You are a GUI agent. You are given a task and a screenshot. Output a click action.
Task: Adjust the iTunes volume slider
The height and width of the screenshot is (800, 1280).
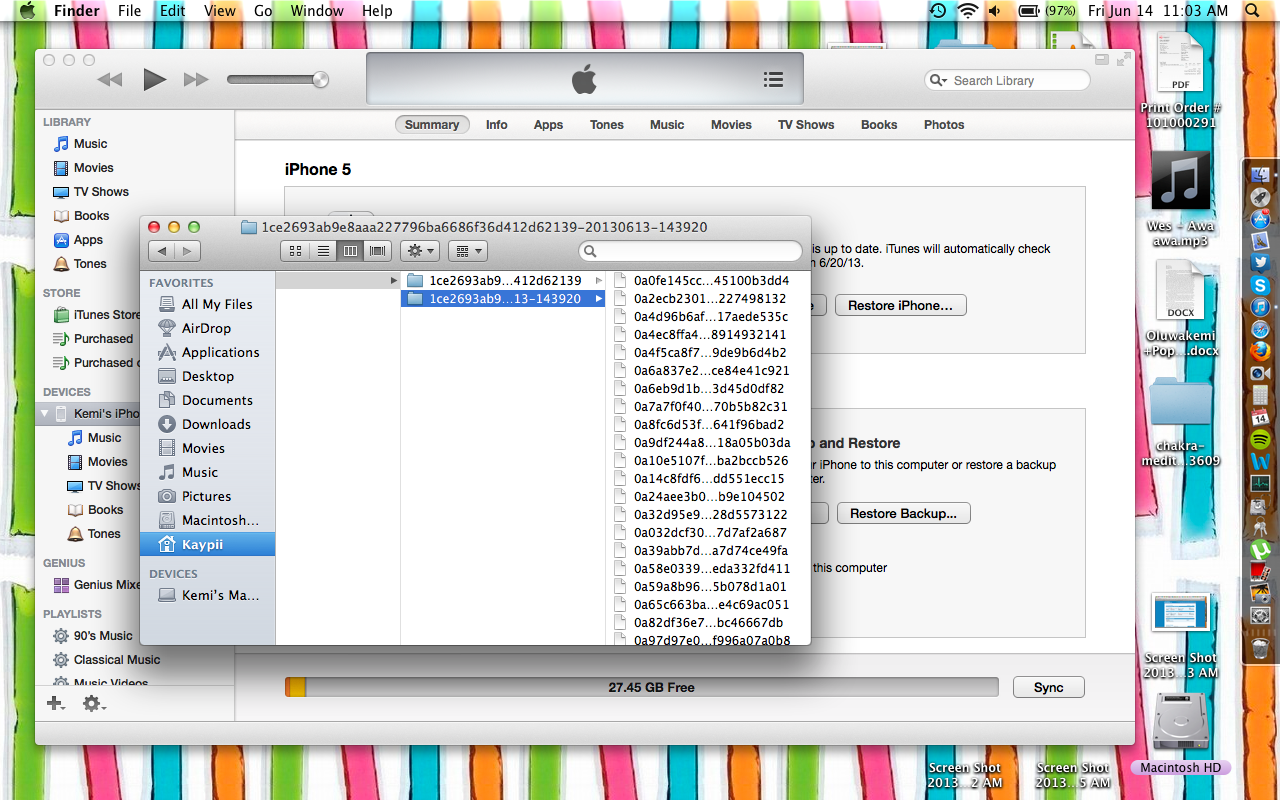[278, 80]
